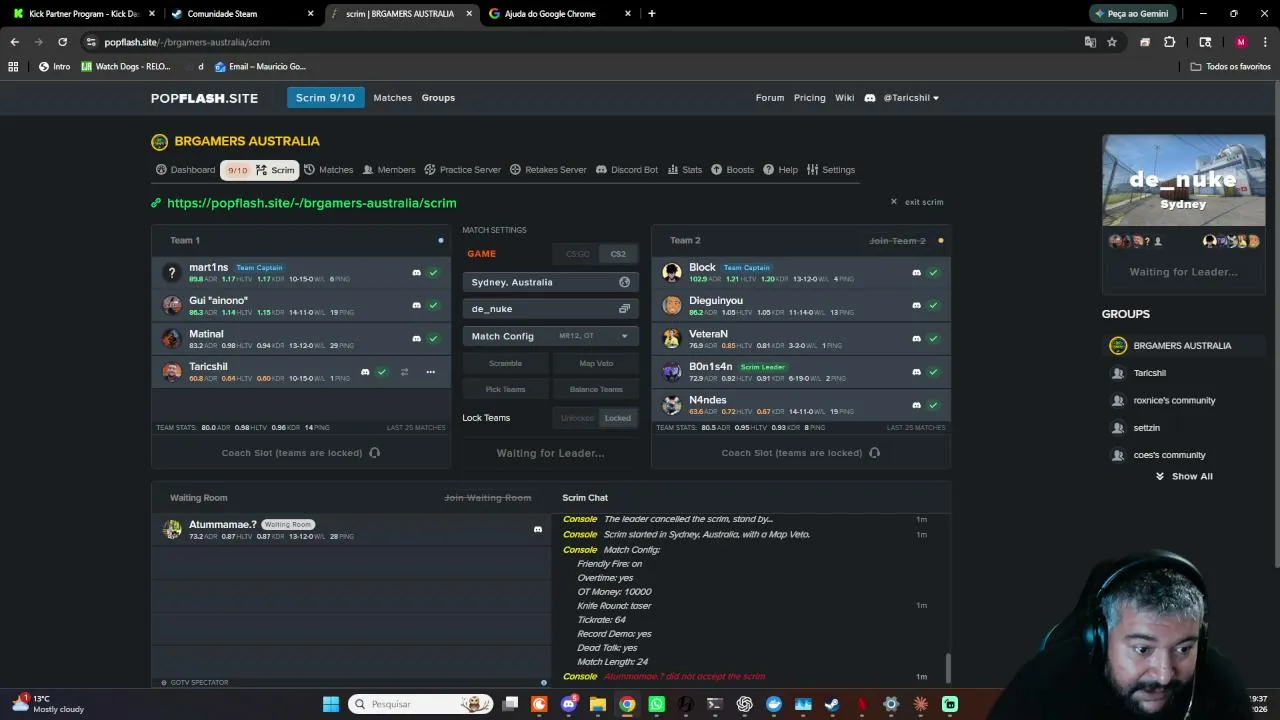Select CS2 in the game toggle
Viewport: 1280px width, 720px height.
(x=618, y=254)
